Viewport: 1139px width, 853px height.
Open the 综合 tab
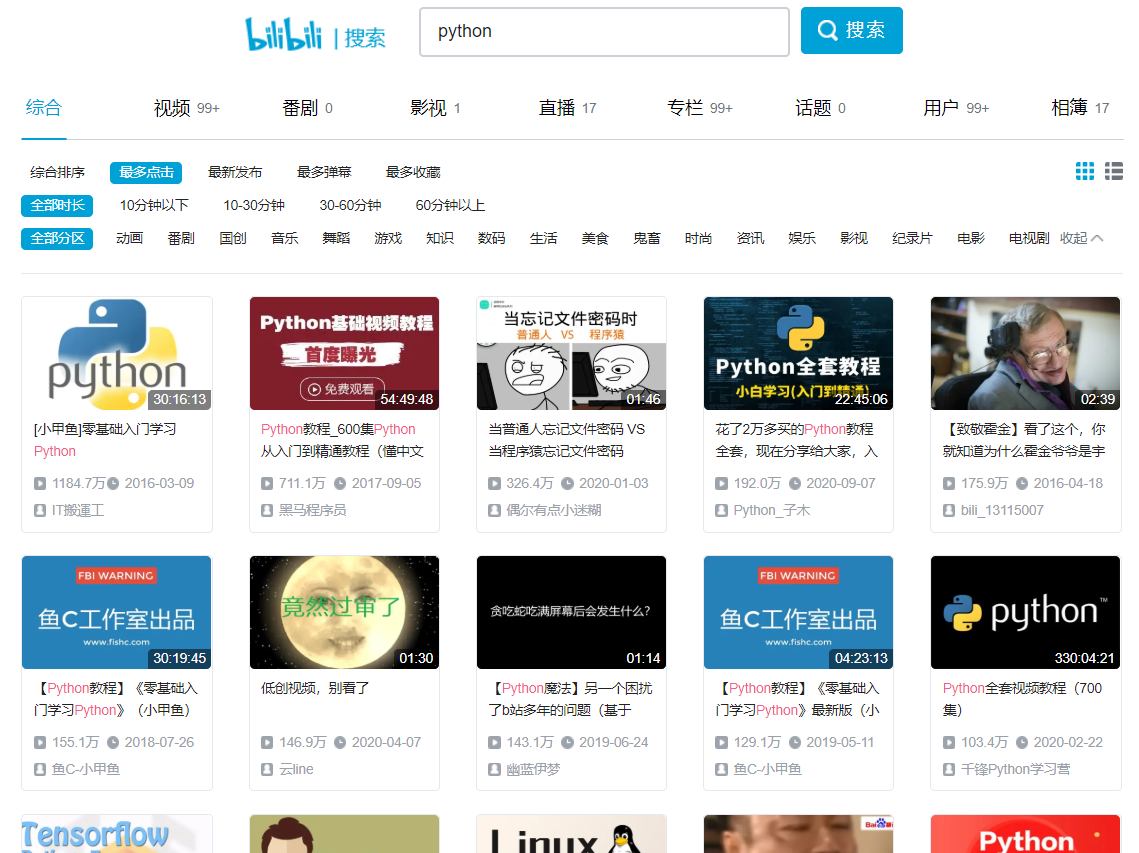tap(44, 108)
